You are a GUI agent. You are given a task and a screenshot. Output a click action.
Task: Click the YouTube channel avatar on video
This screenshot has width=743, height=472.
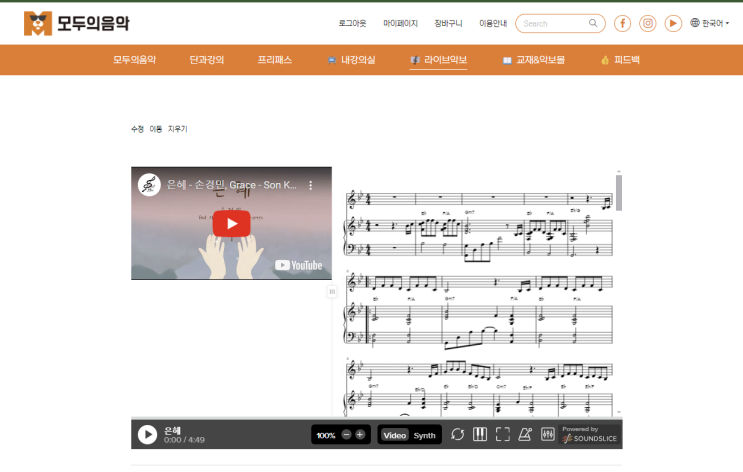tap(149, 185)
